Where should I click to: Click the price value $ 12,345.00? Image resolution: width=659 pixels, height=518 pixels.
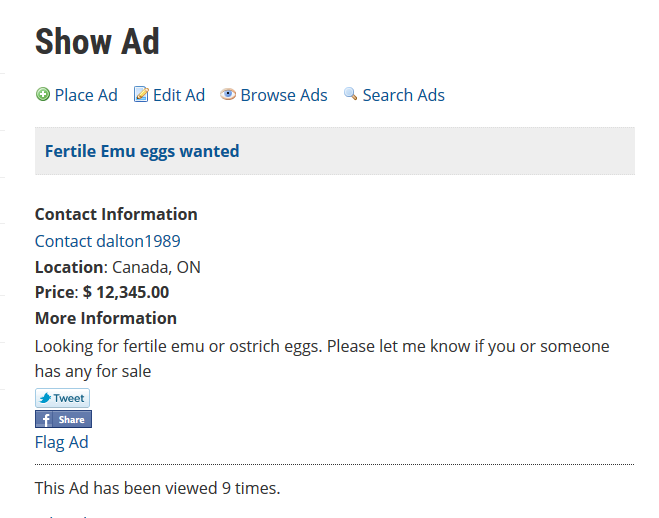click(126, 293)
